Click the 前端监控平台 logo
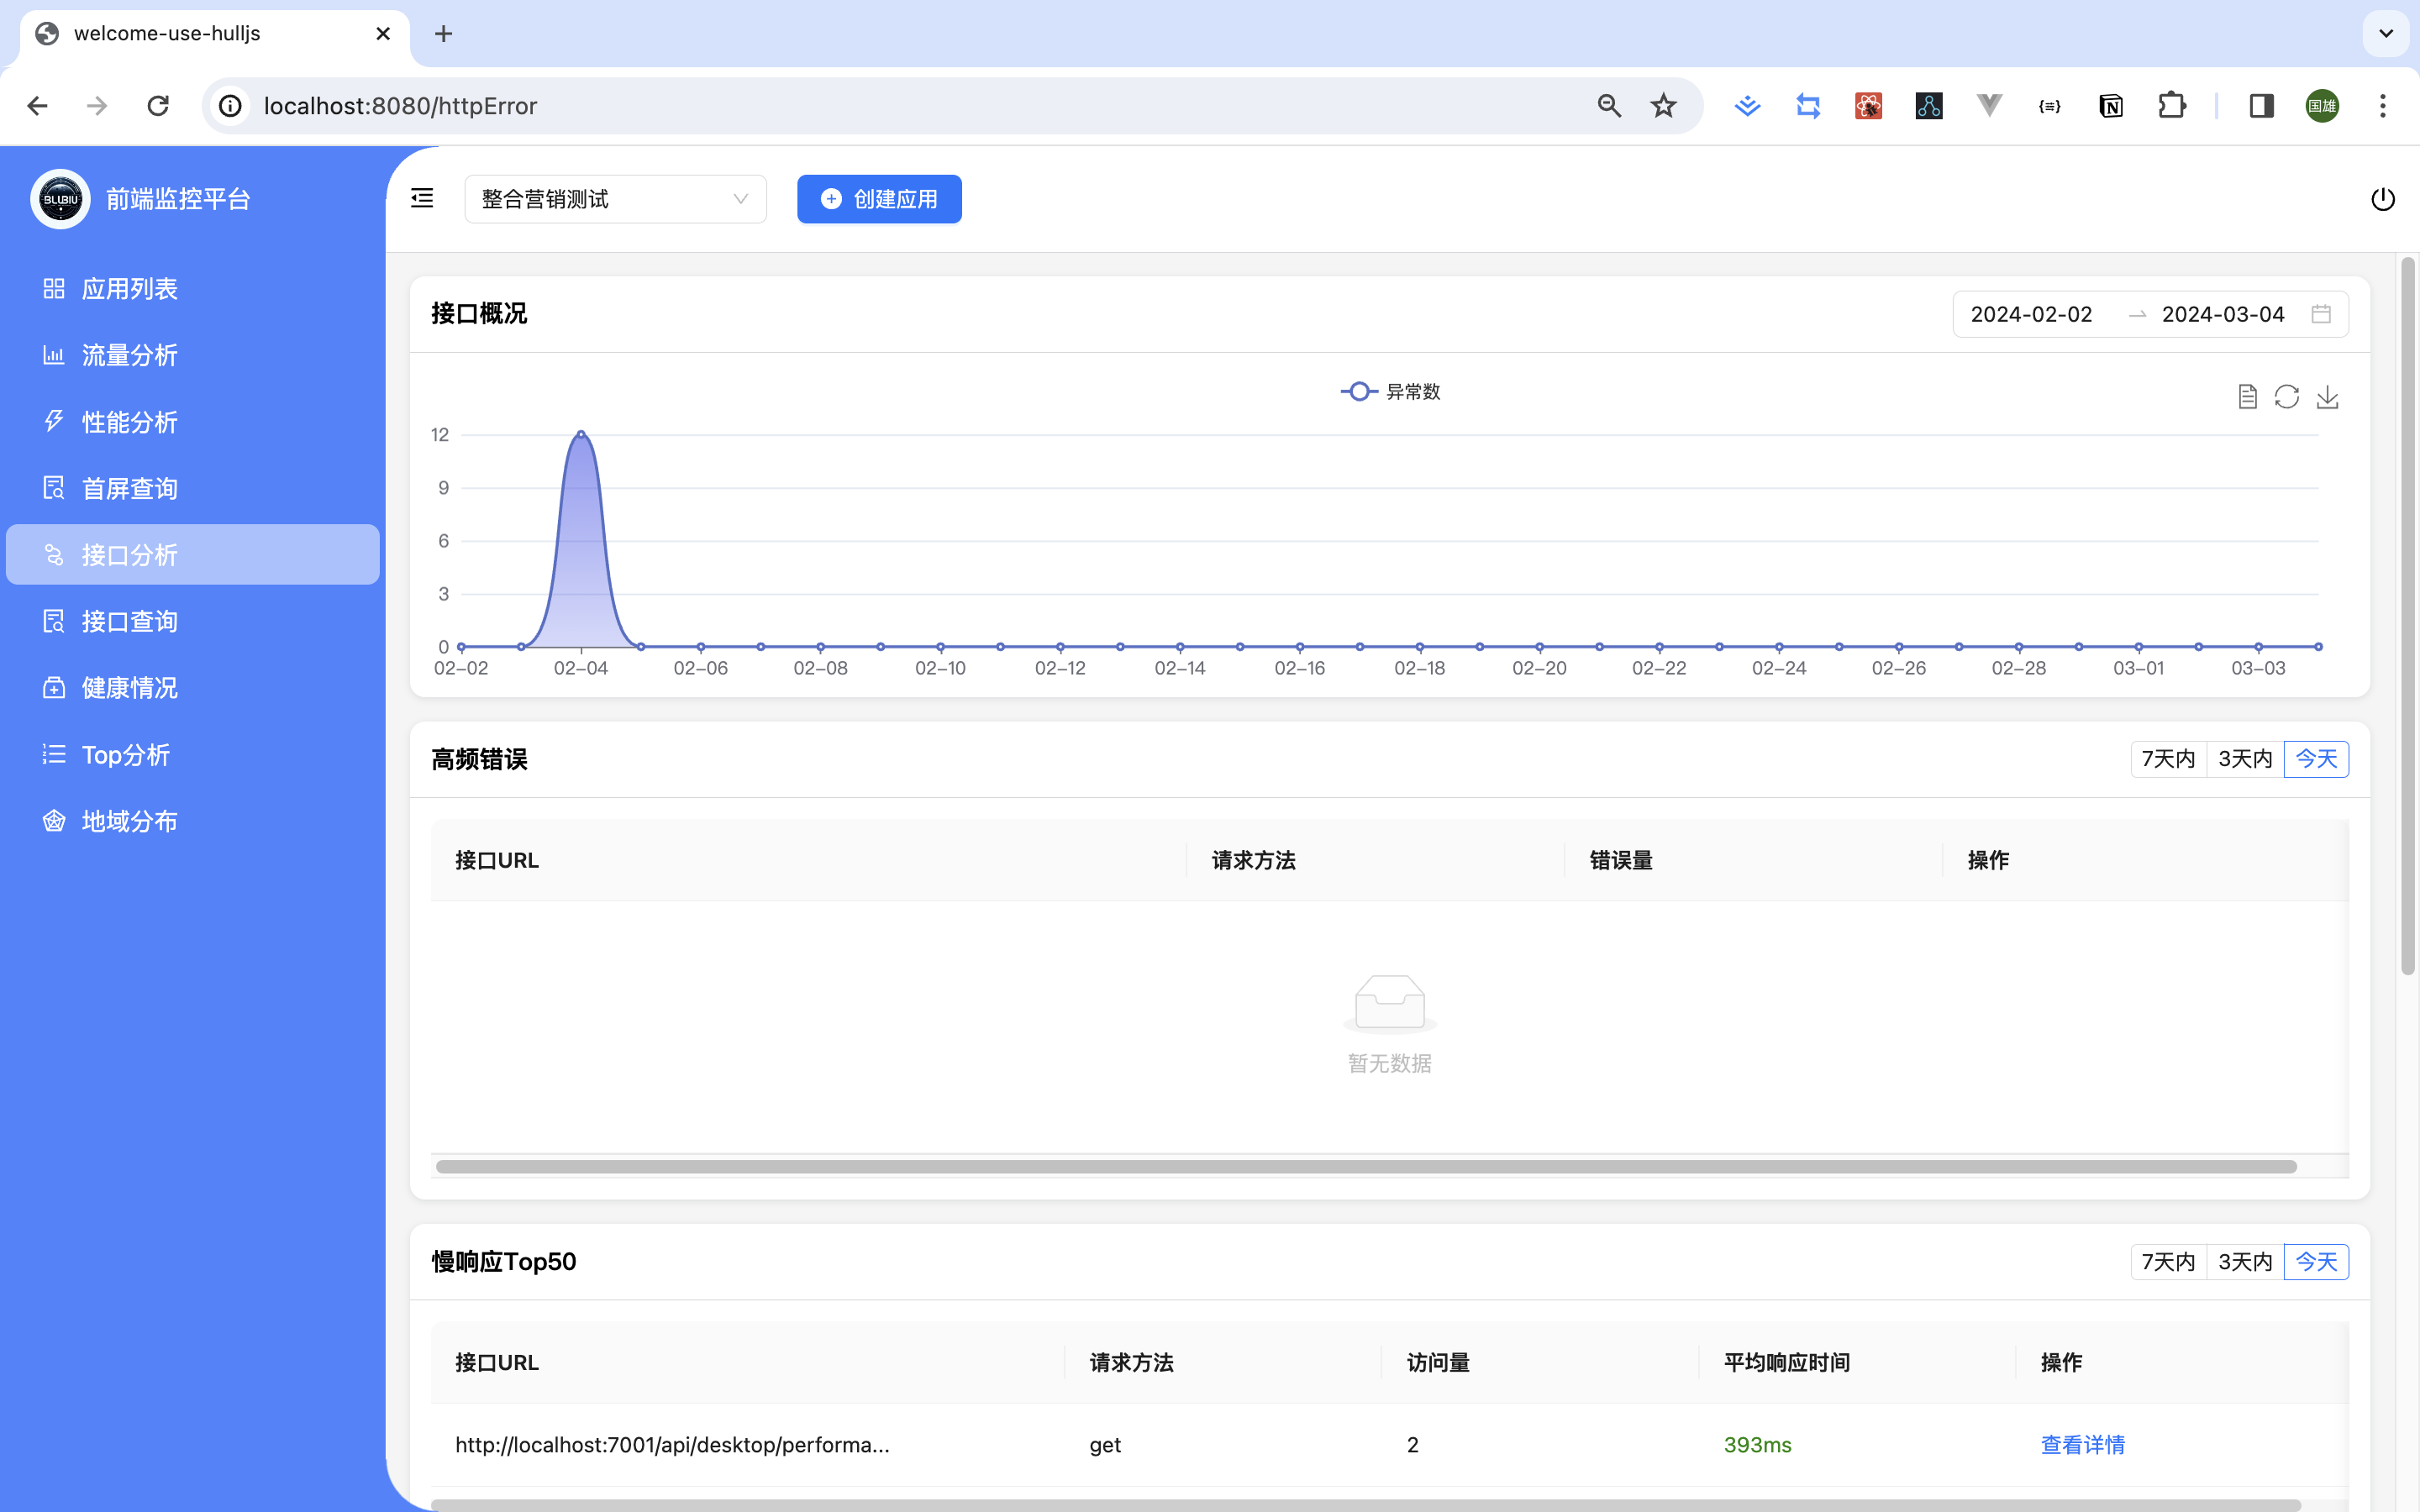 [x=60, y=199]
